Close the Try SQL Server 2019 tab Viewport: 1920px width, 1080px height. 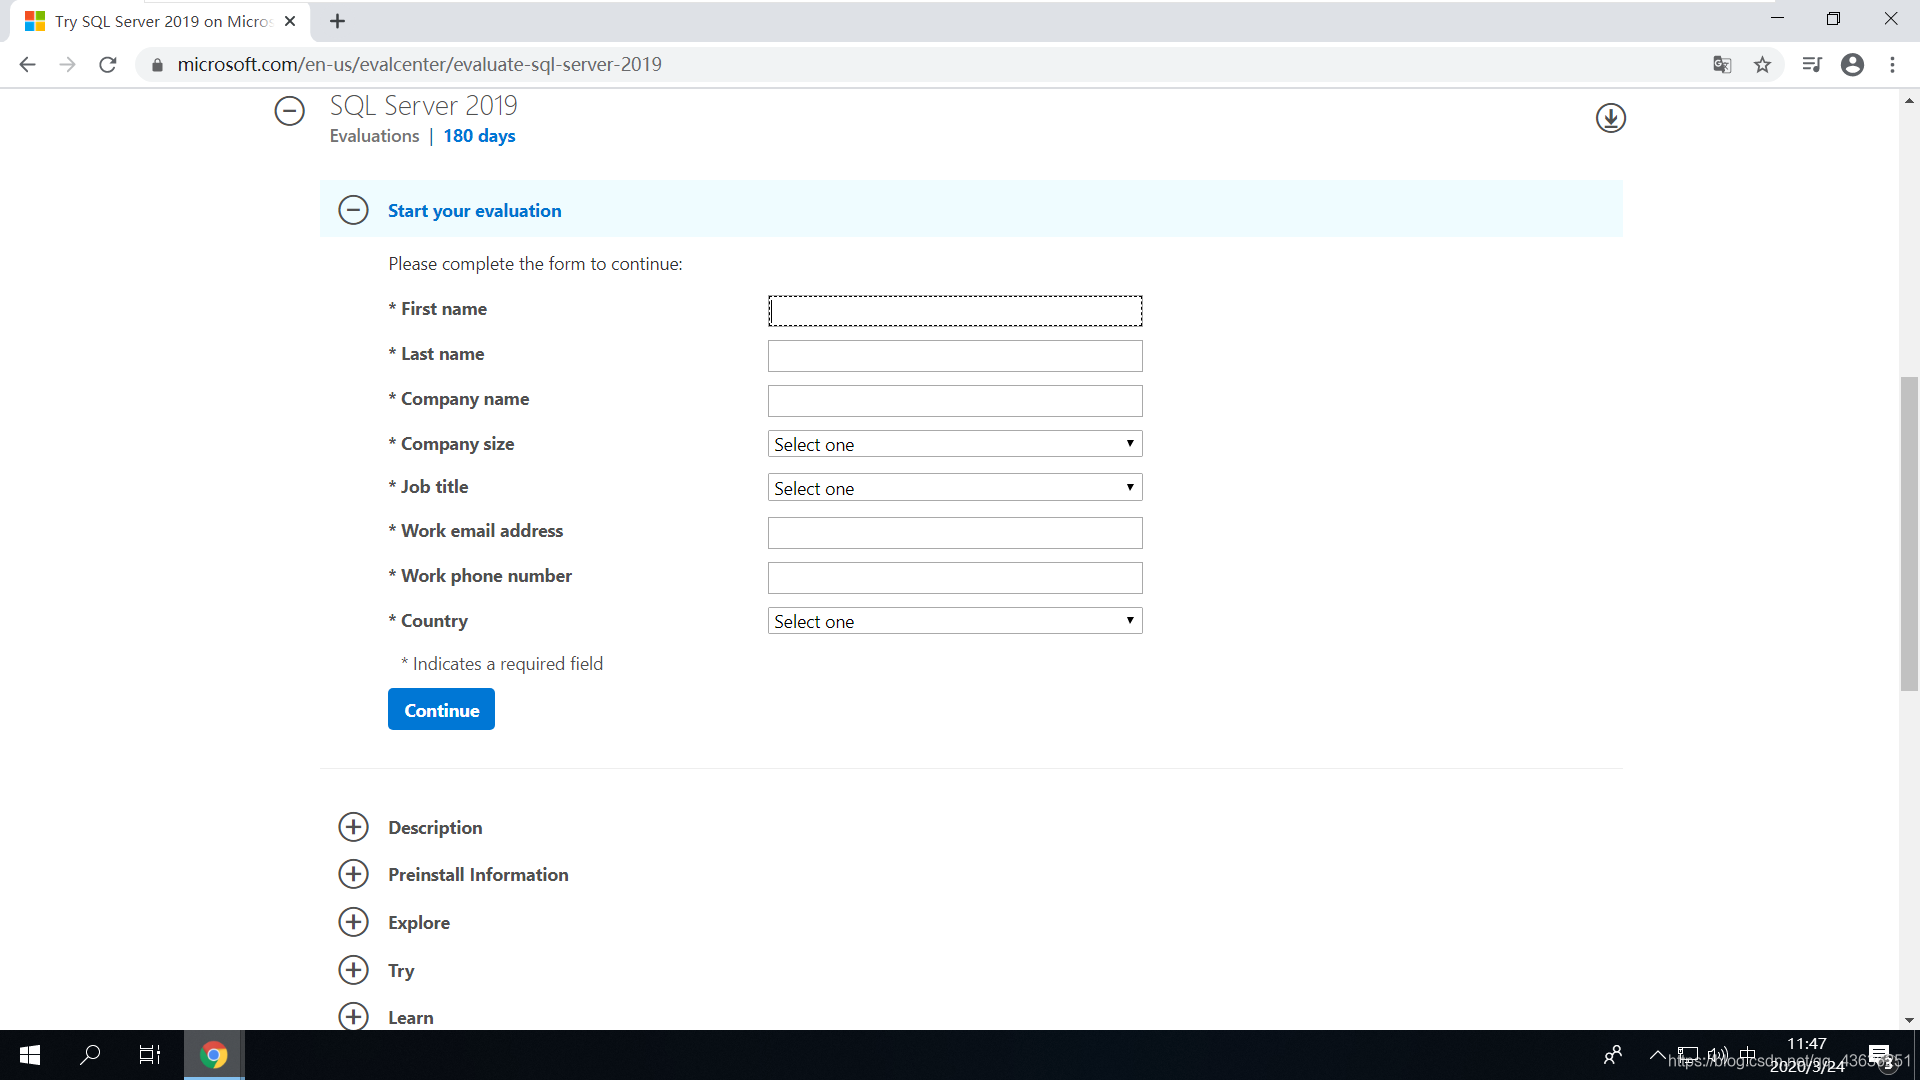click(290, 21)
